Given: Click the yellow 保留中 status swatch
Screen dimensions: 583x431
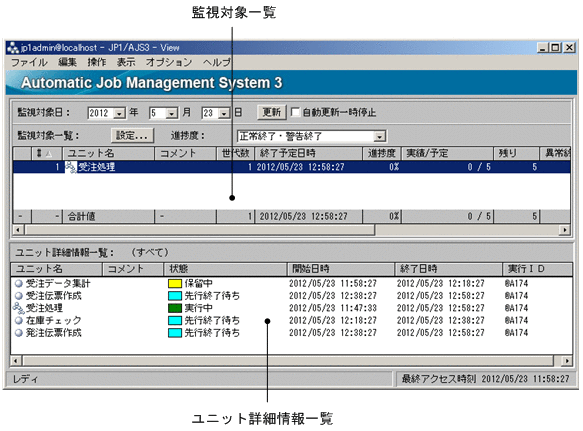Looking at the screenshot, I should pyautogui.click(x=175, y=284).
